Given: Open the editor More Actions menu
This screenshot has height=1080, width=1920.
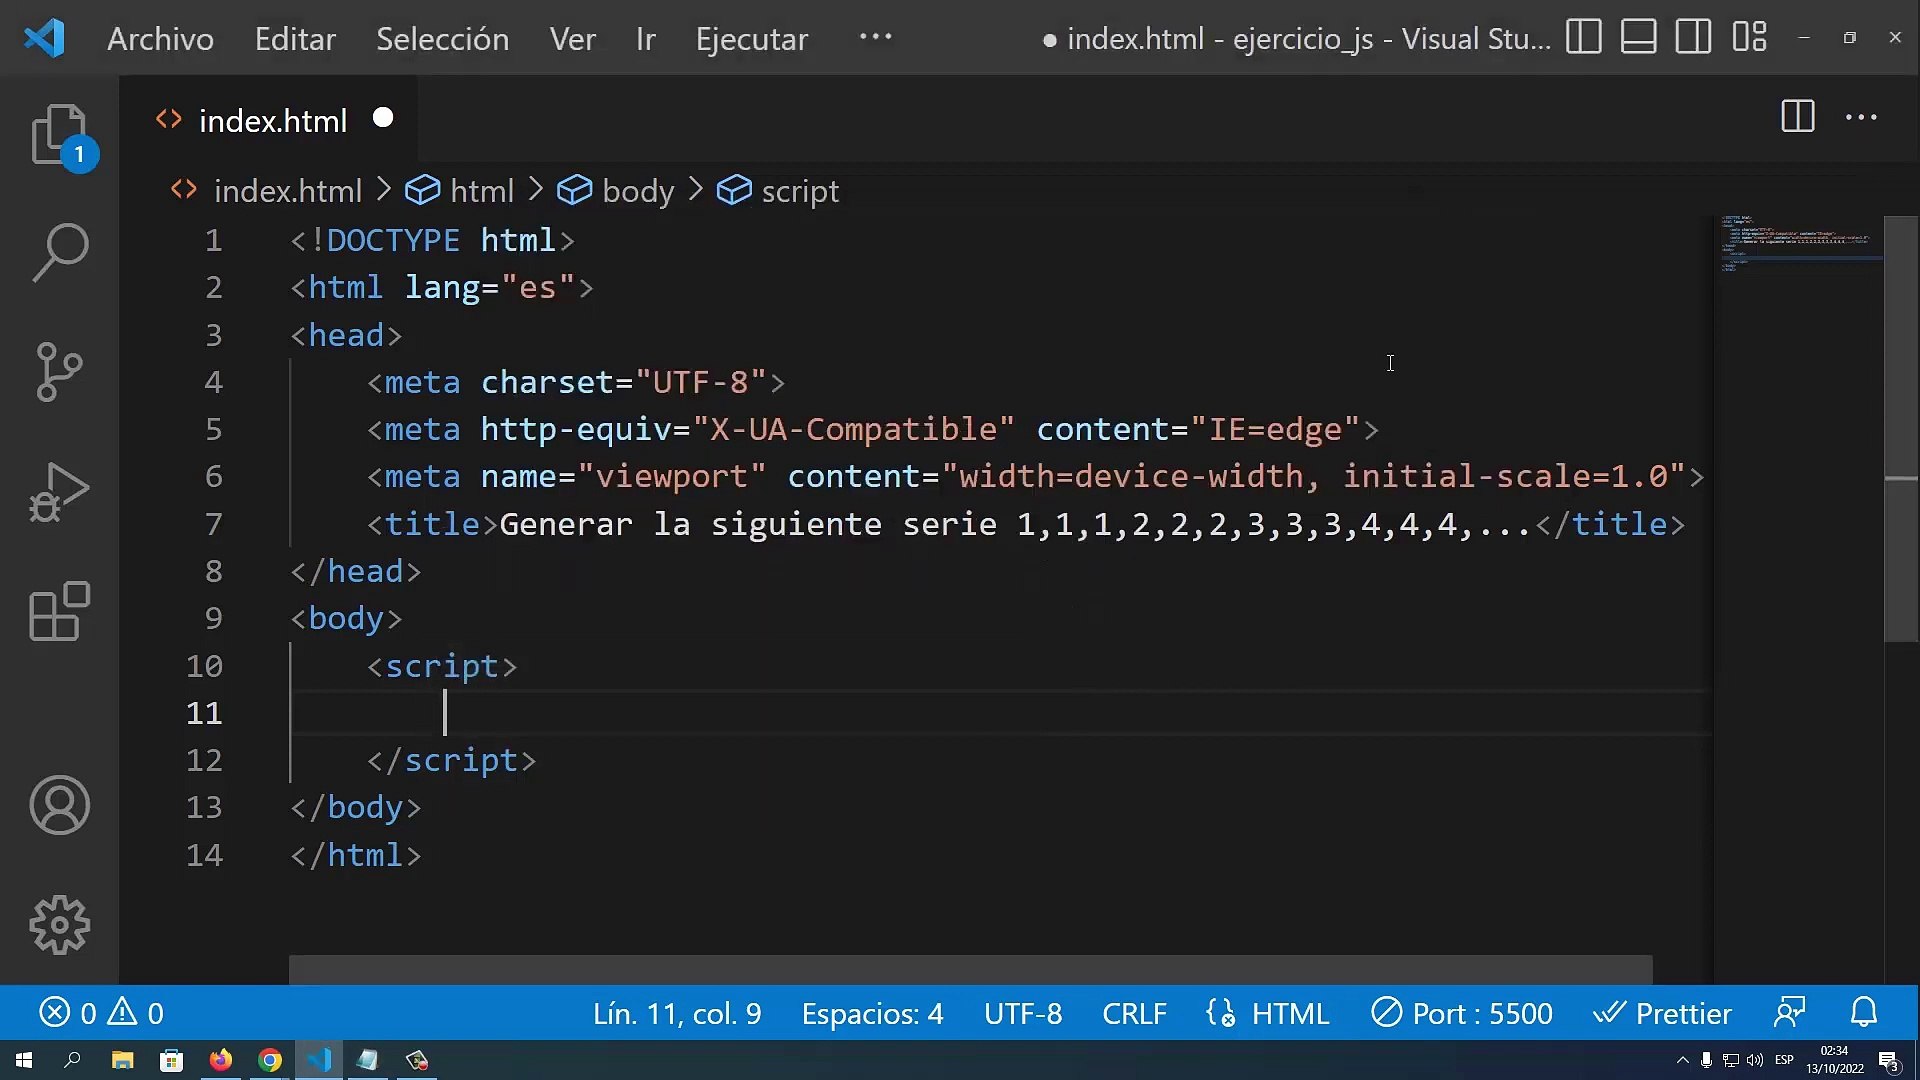Looking at the screenshot, I should pos(1860,117).
